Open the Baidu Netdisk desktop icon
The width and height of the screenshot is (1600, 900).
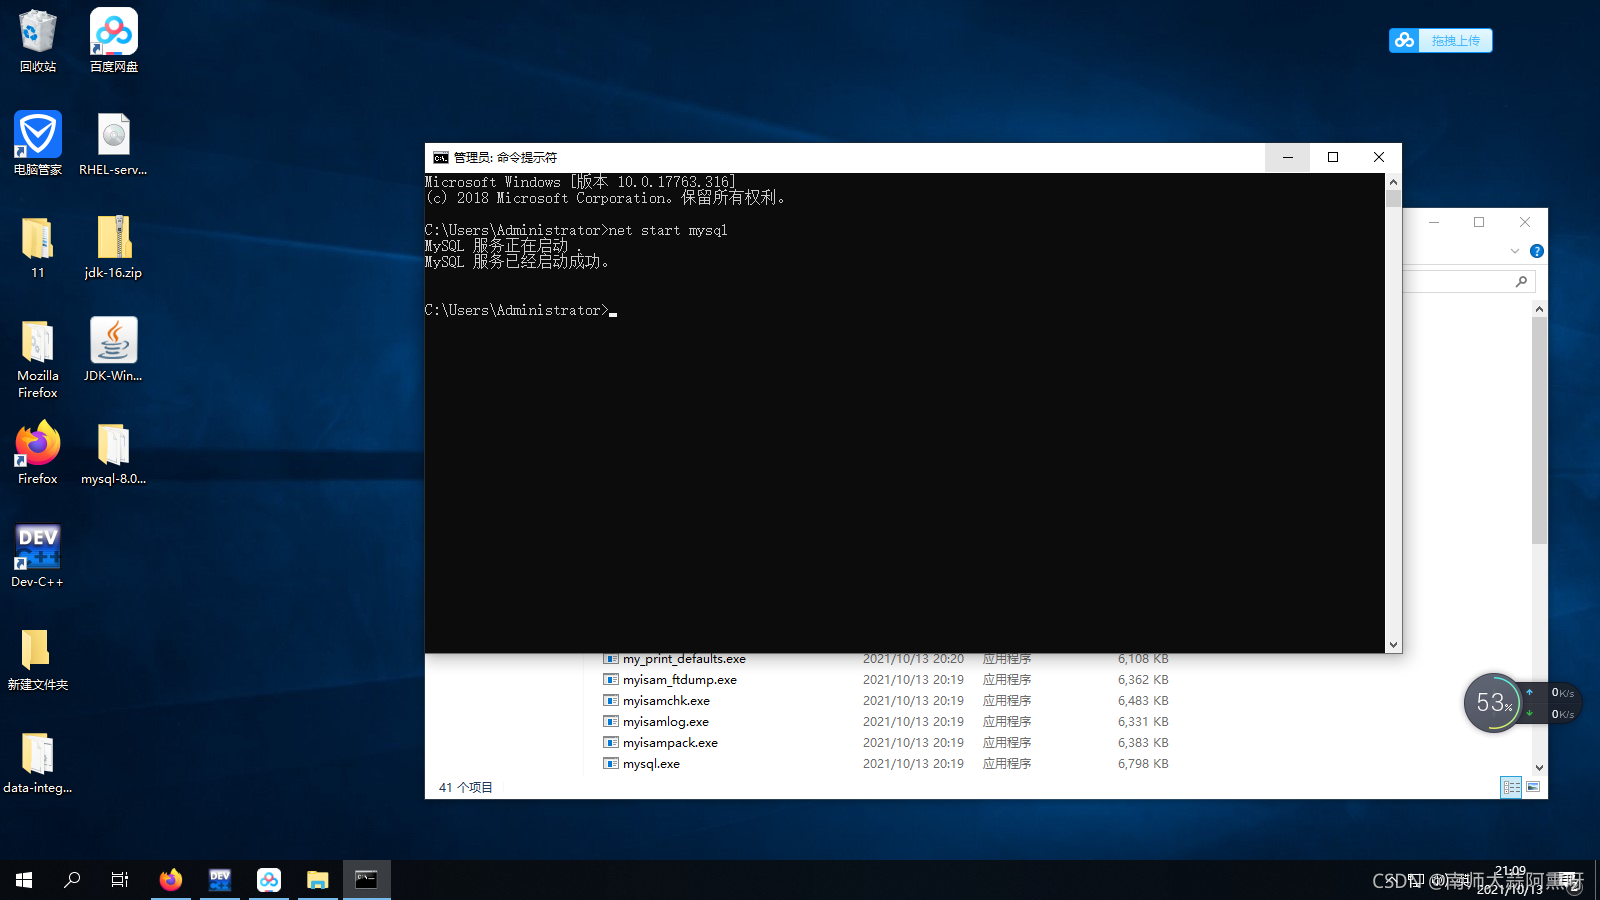tap(114, 41)
